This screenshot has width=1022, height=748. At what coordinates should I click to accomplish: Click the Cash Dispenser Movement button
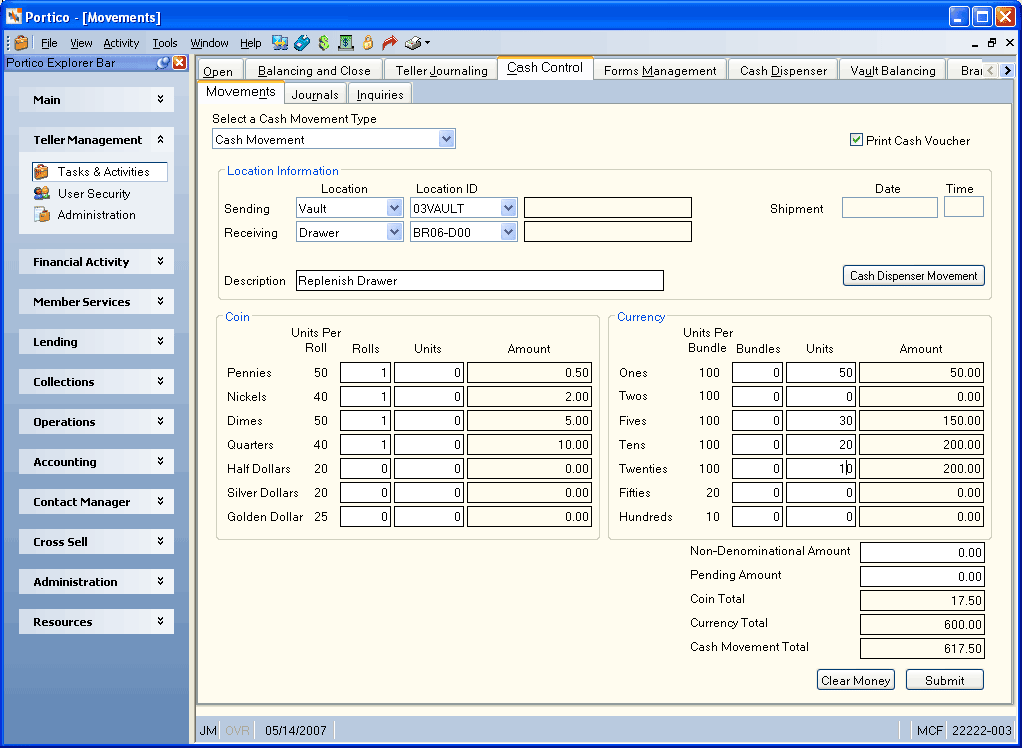[913, 276]
